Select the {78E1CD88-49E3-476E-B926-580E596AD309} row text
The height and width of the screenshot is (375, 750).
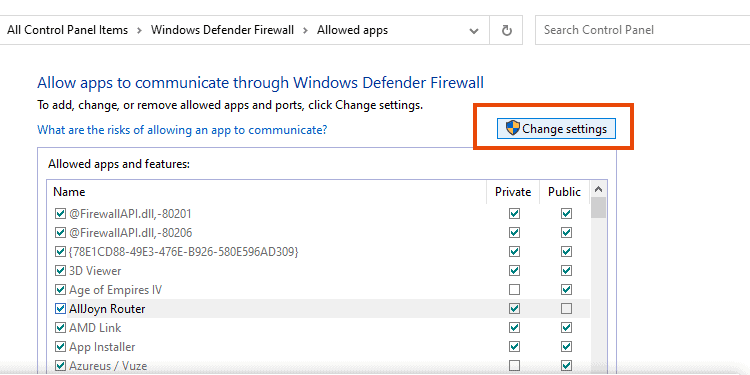[184, 252]
